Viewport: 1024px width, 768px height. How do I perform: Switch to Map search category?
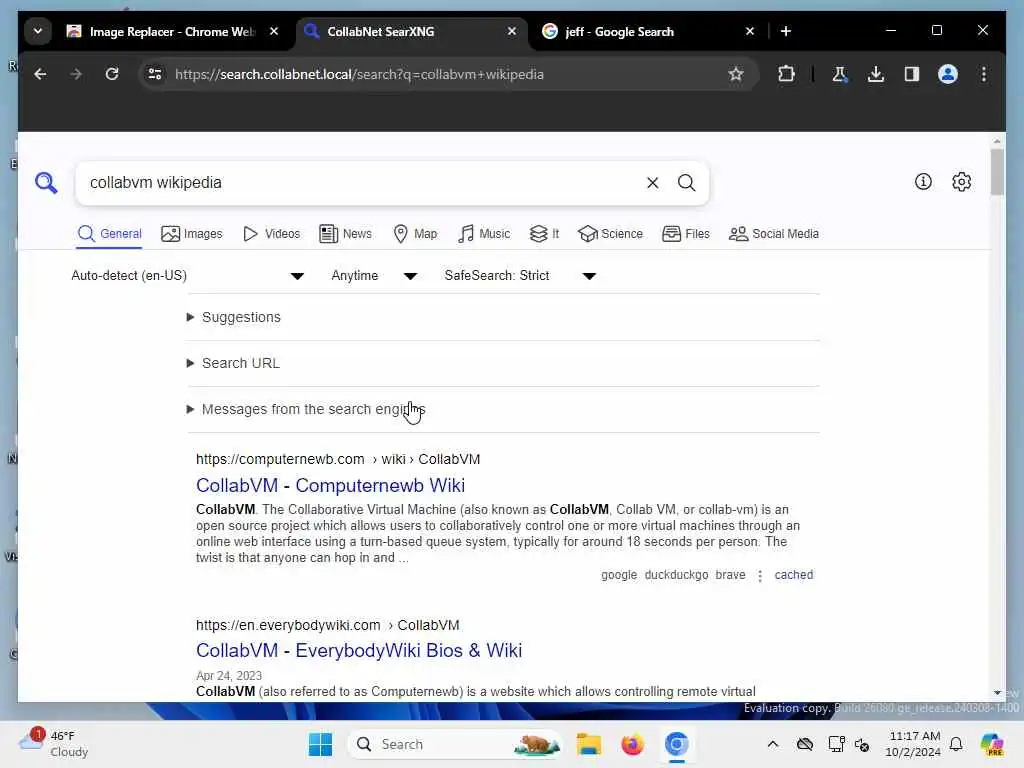pos(415,234)
